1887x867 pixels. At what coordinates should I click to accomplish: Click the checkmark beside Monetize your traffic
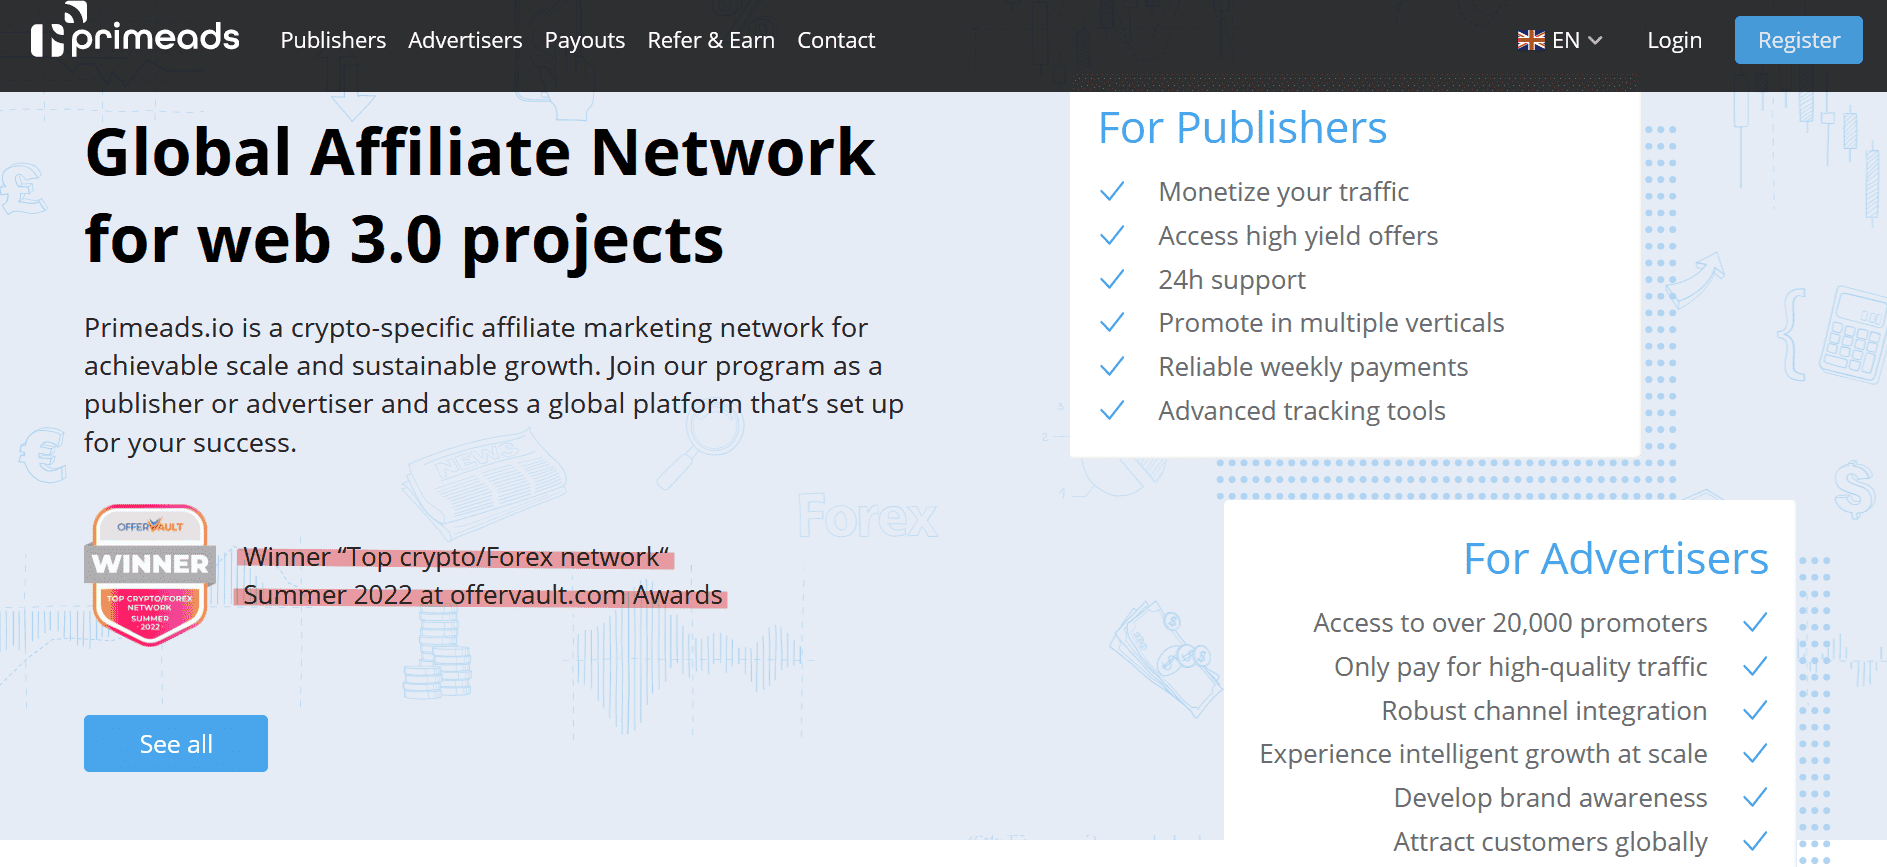(x=1112, y=191)
